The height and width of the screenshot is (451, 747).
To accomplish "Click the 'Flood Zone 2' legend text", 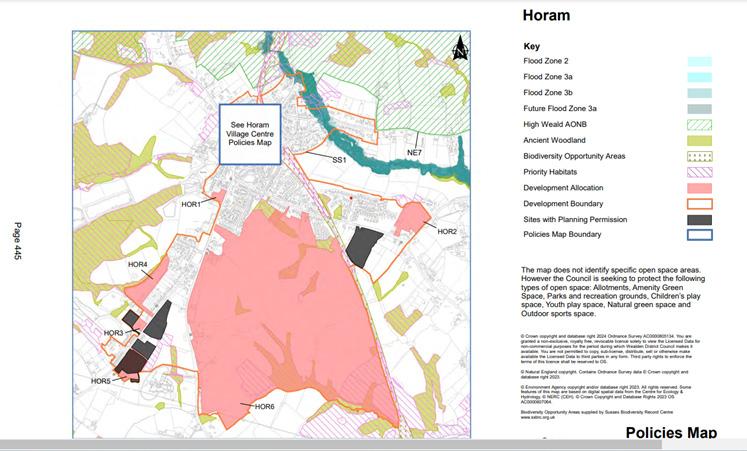I will click(545, 61).
